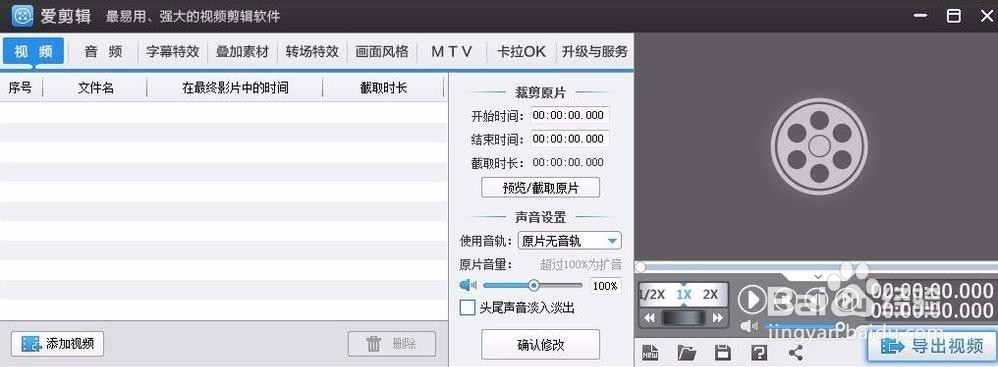Screen dimensions: 998x367
Task: Set playback speed to 2X
Action: tap(710, 295)
